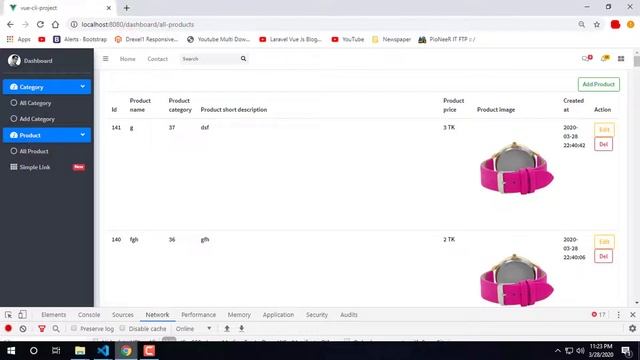Collapse the Product menu chevron

coord(82,135)
